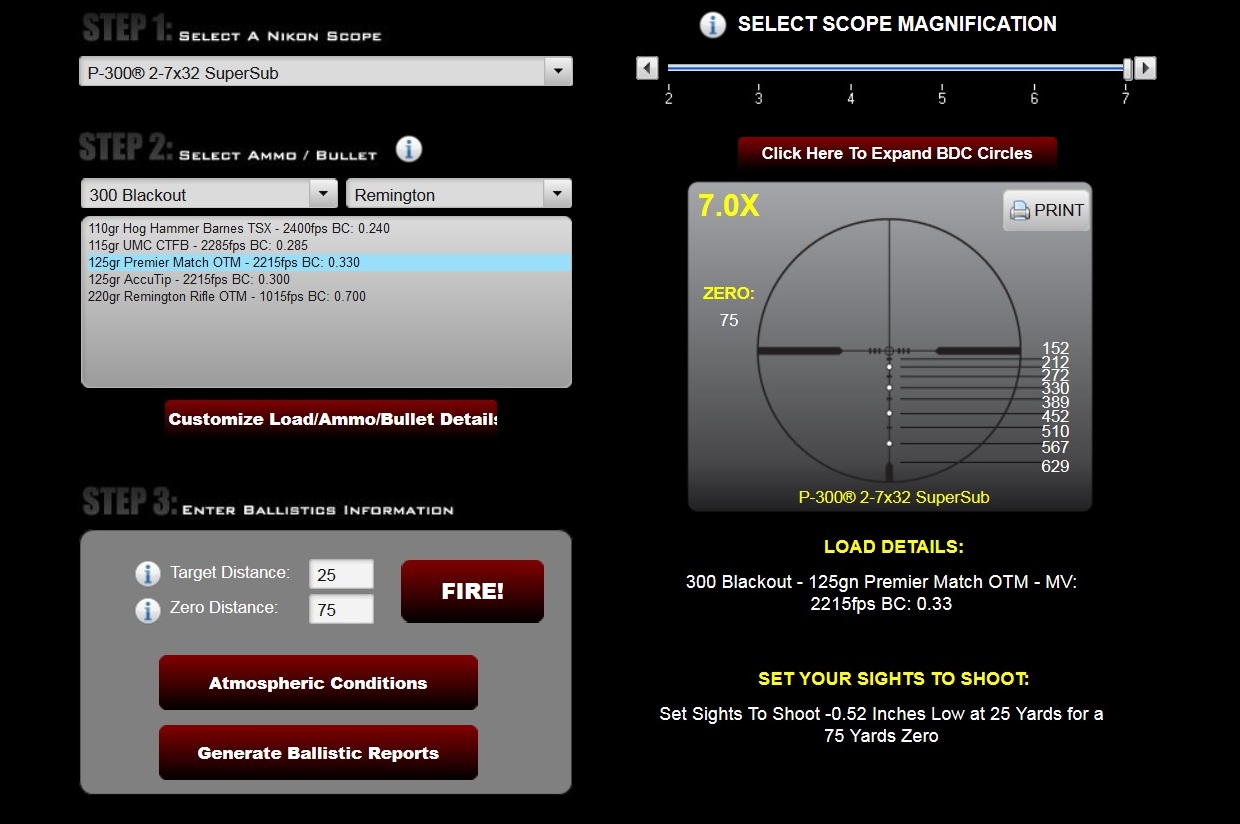Image resolution: width=1240 pixels, height=824 pixels.
Task: Click magnification slider left arrow
Action: (x=648, y=68)
